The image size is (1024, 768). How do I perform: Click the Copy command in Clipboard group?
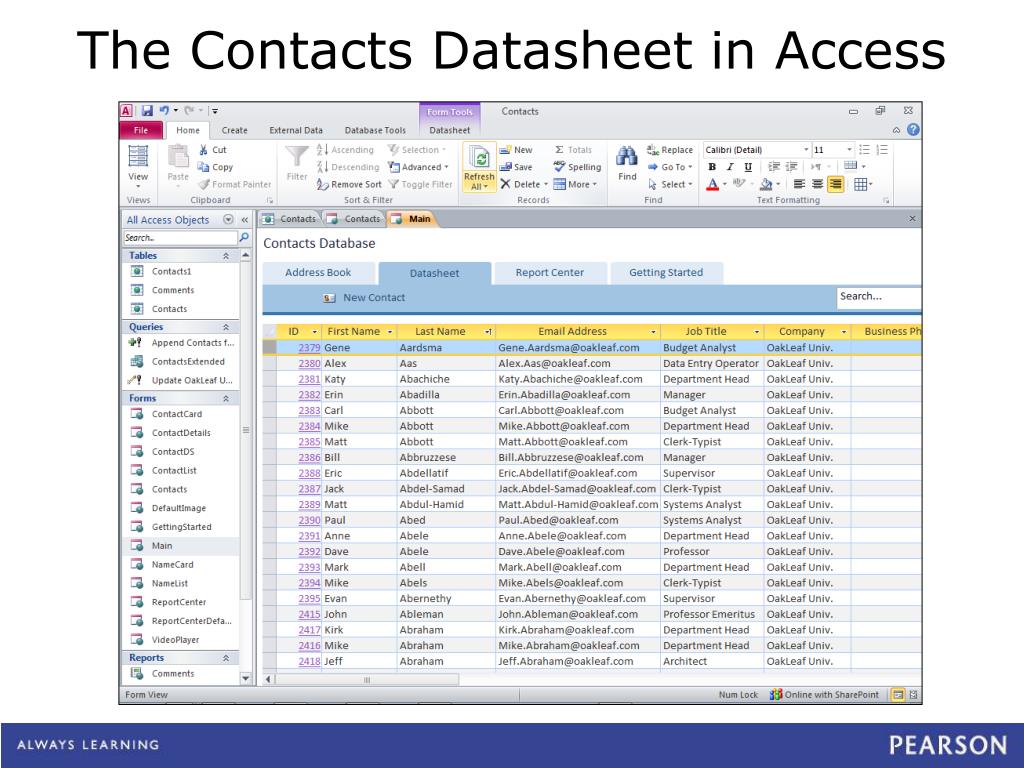click(216, 167)
